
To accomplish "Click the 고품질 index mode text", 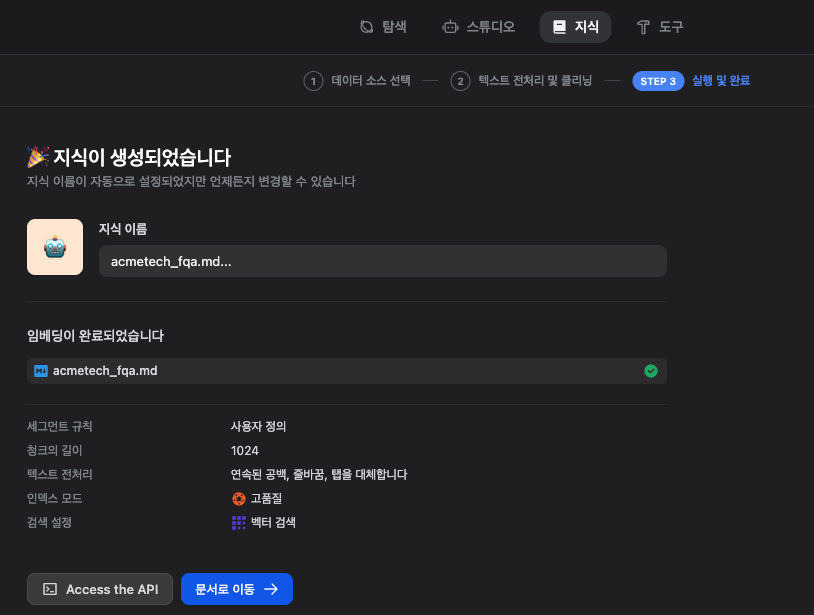I will tap(266, 499).
